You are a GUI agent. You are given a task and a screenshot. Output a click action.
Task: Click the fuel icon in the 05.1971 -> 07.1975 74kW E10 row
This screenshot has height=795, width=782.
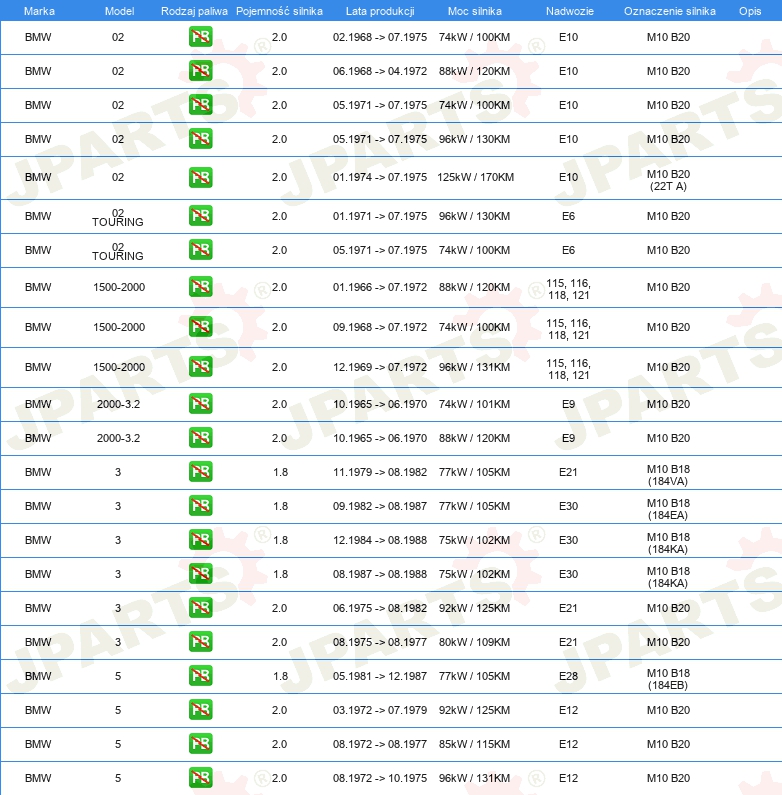200,105
